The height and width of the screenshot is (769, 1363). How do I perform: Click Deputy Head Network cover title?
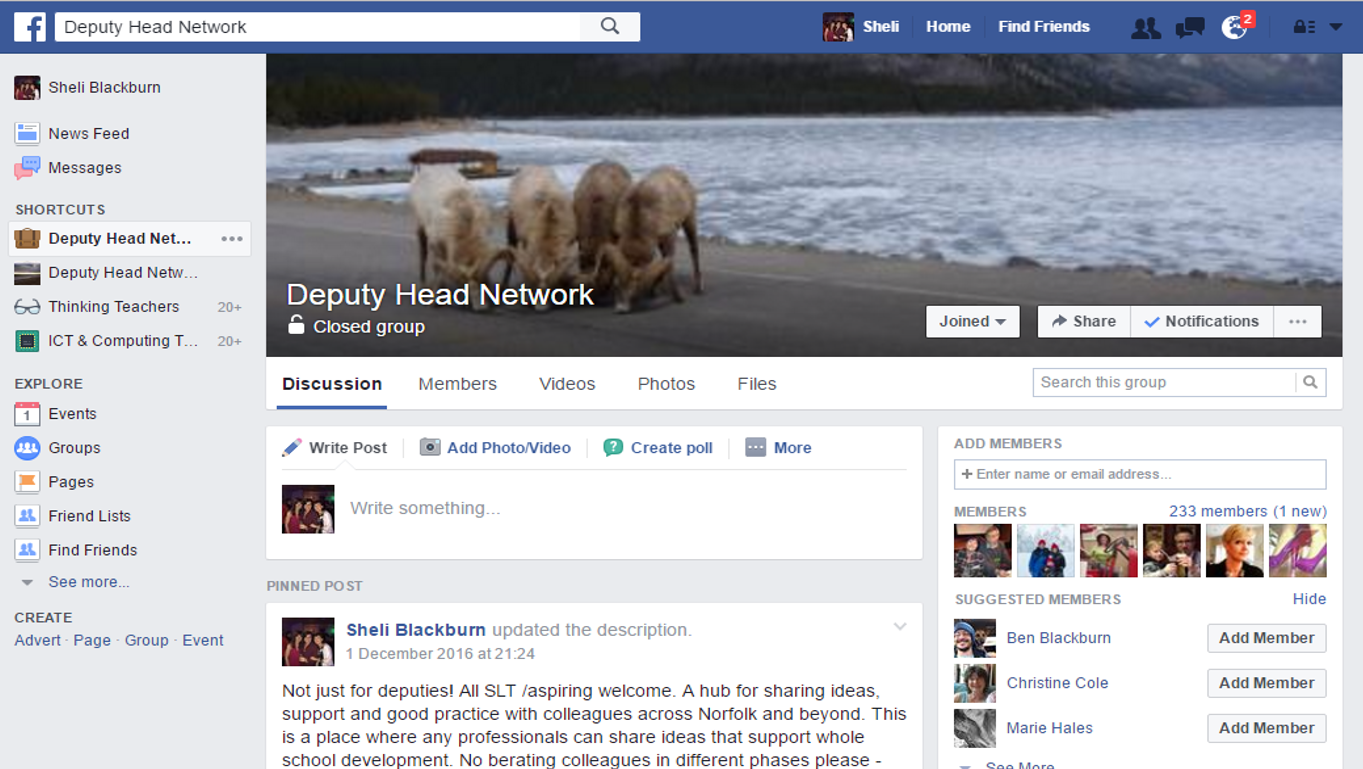(440, 295)
